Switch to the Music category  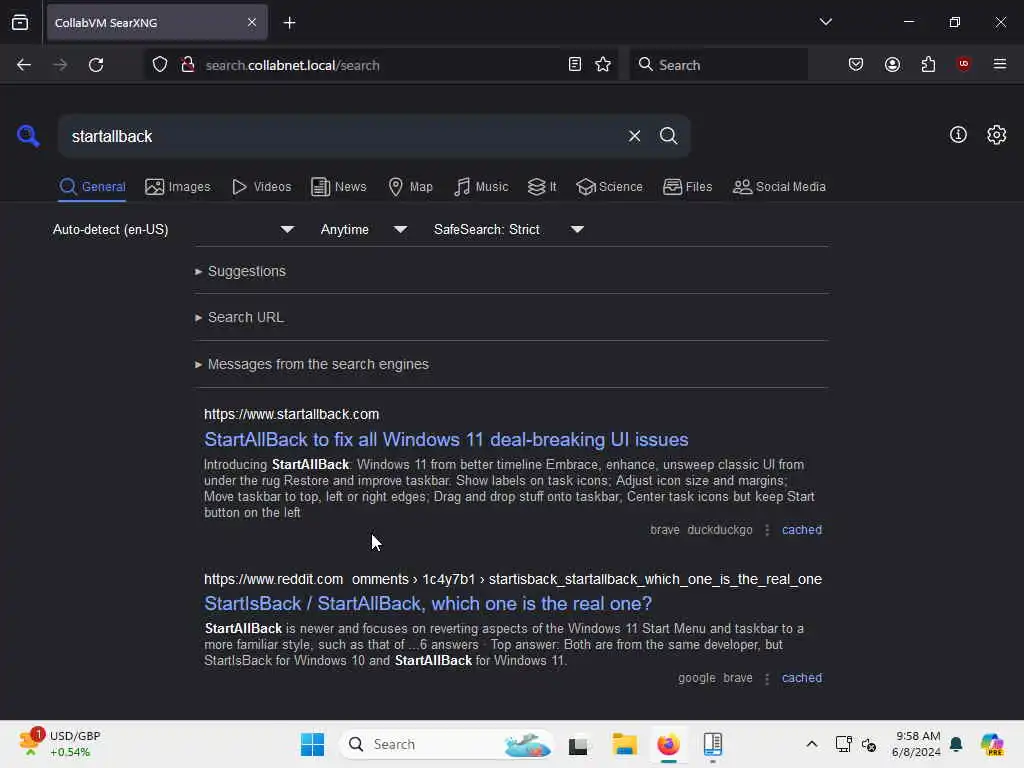[x=481, y=187]
